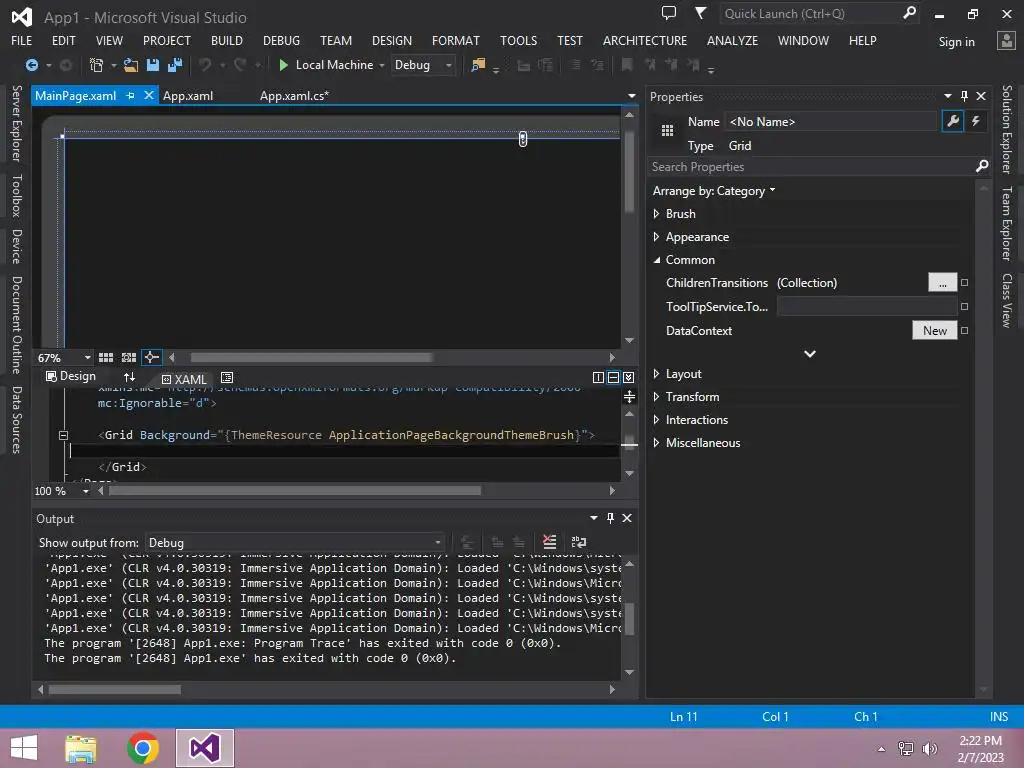This screenshot has width=1024, height=768.
Task: Swap Design and XAML panes
Action: click(x=129, y=377)
